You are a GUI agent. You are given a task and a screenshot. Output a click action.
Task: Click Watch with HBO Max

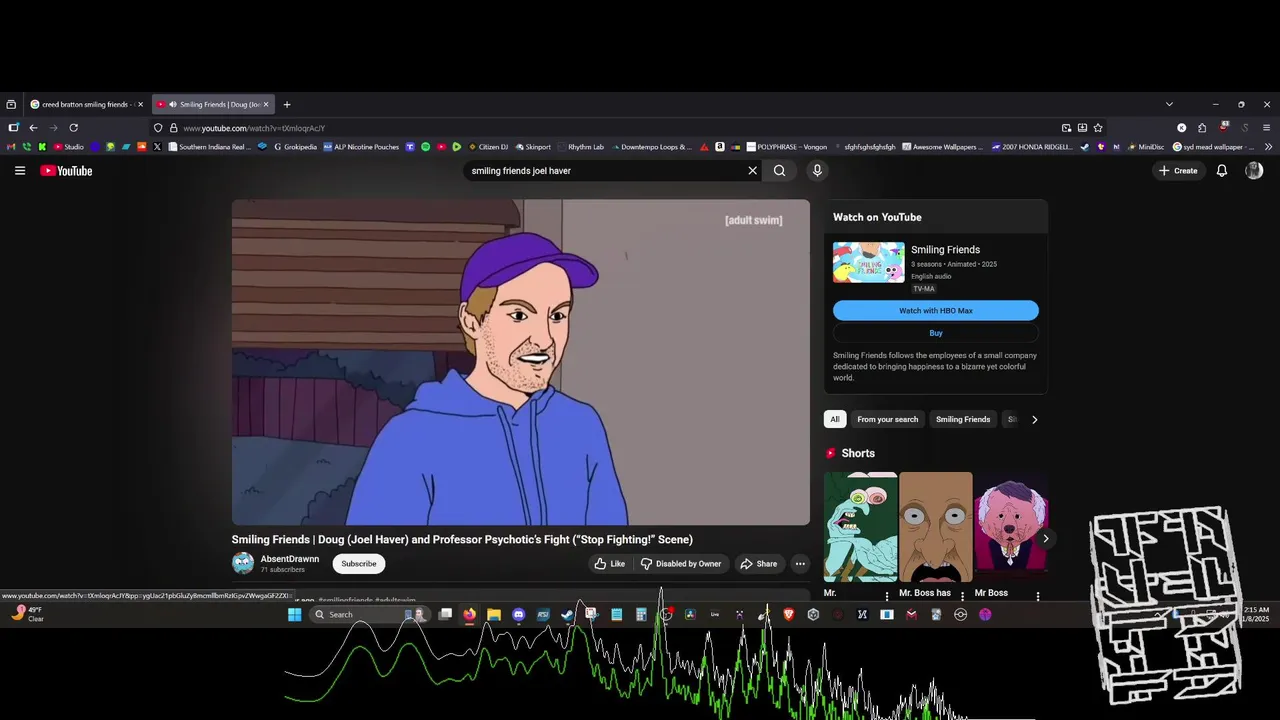click(x=936, y=311)
